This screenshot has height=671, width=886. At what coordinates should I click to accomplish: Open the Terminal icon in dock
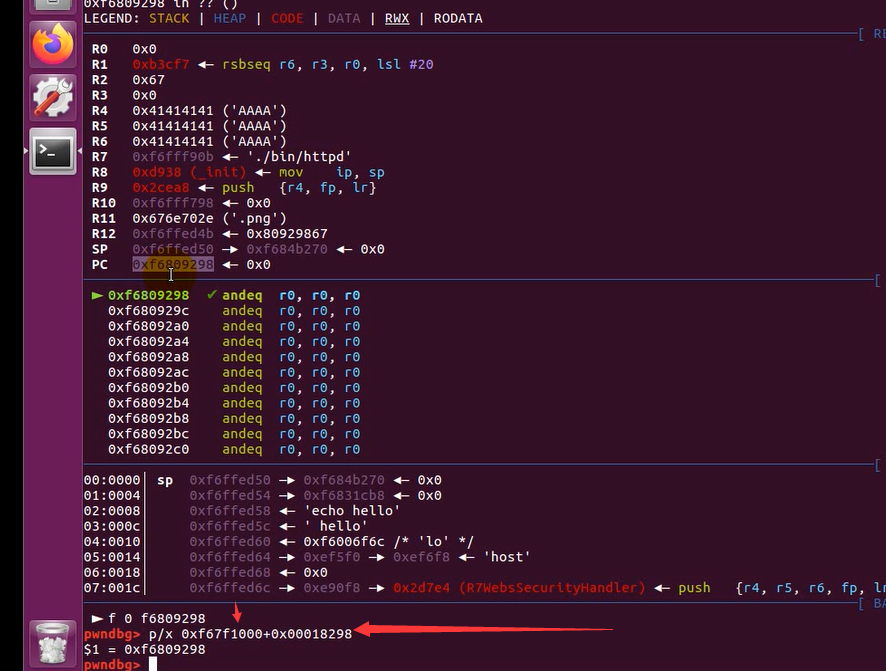(53, 151)
